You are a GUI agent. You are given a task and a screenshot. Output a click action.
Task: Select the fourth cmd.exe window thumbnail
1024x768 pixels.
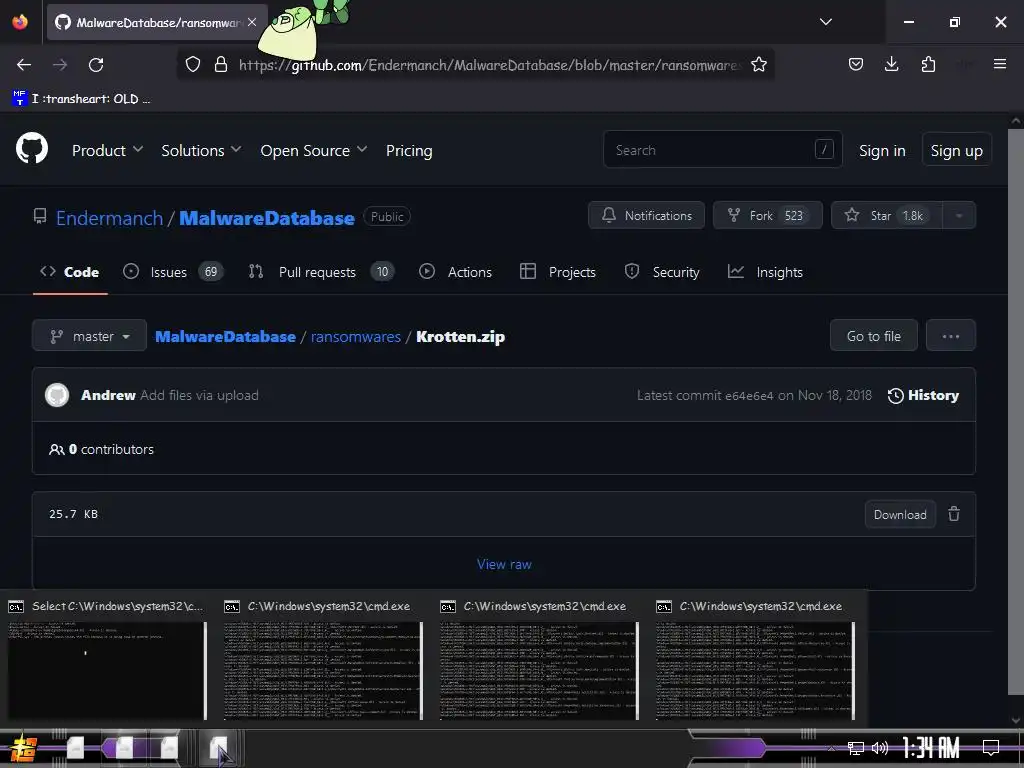(756, 661)
